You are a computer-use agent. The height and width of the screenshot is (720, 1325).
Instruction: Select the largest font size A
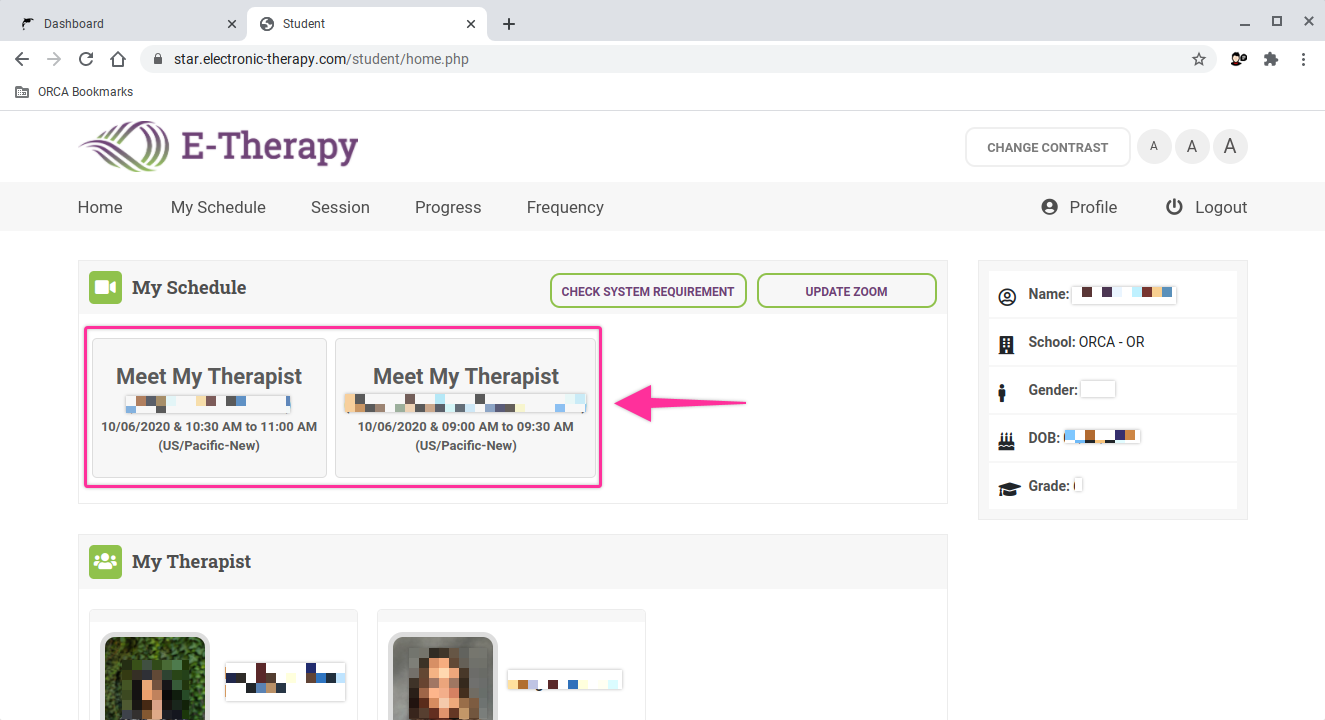tap(1230, 147)
